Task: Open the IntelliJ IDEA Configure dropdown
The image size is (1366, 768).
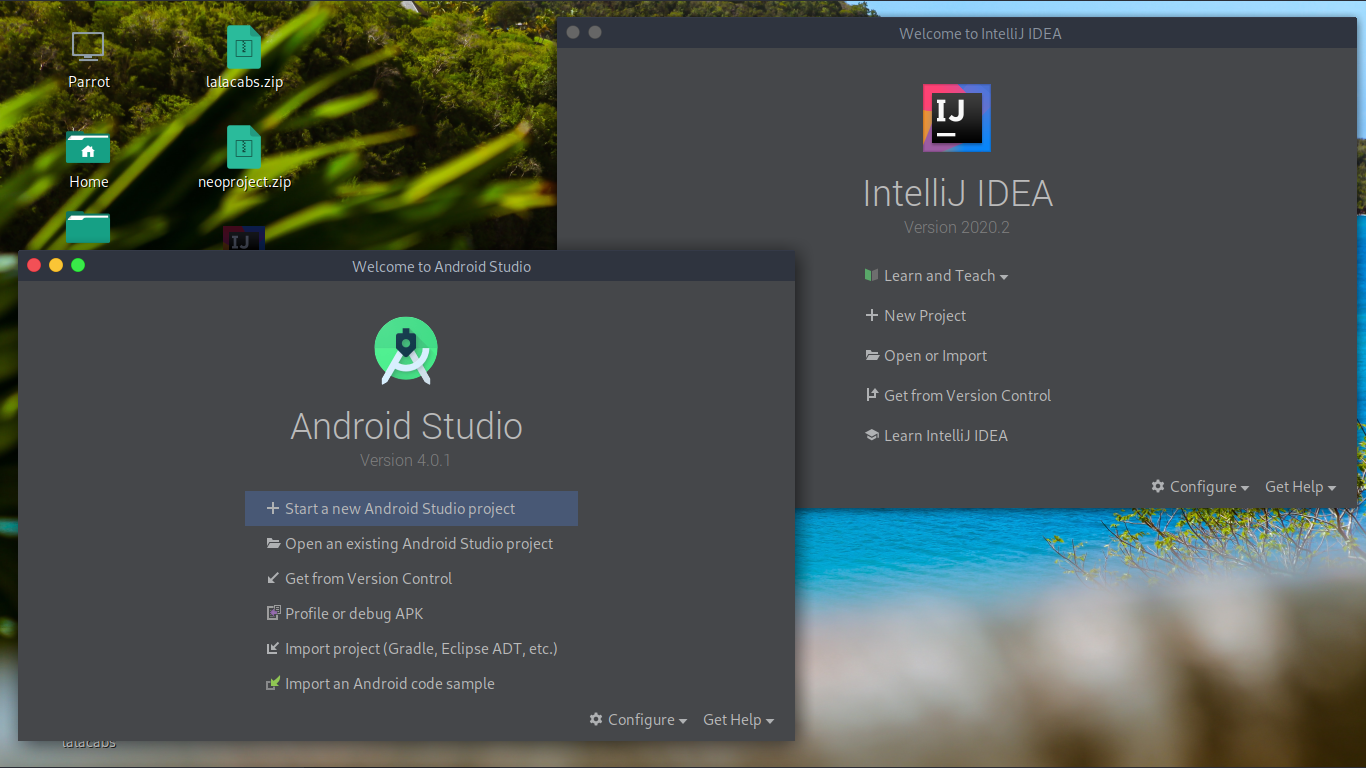Action: [x=1200, y=487]
